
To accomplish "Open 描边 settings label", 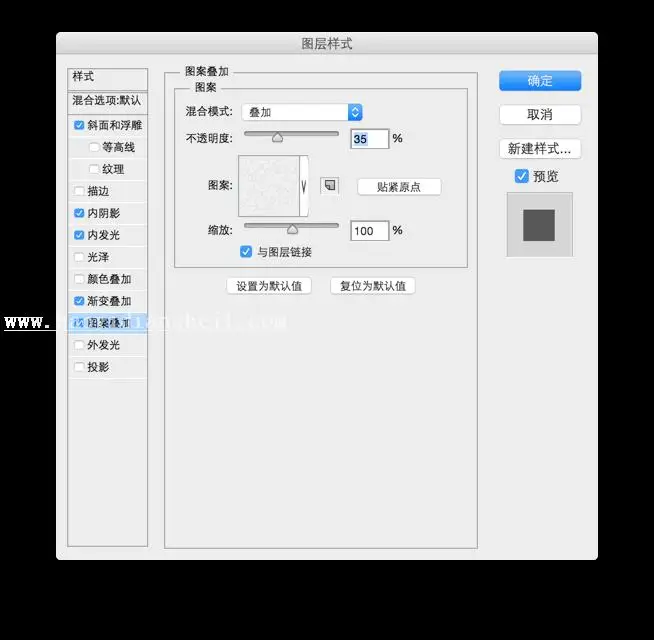I will point(98,191).
